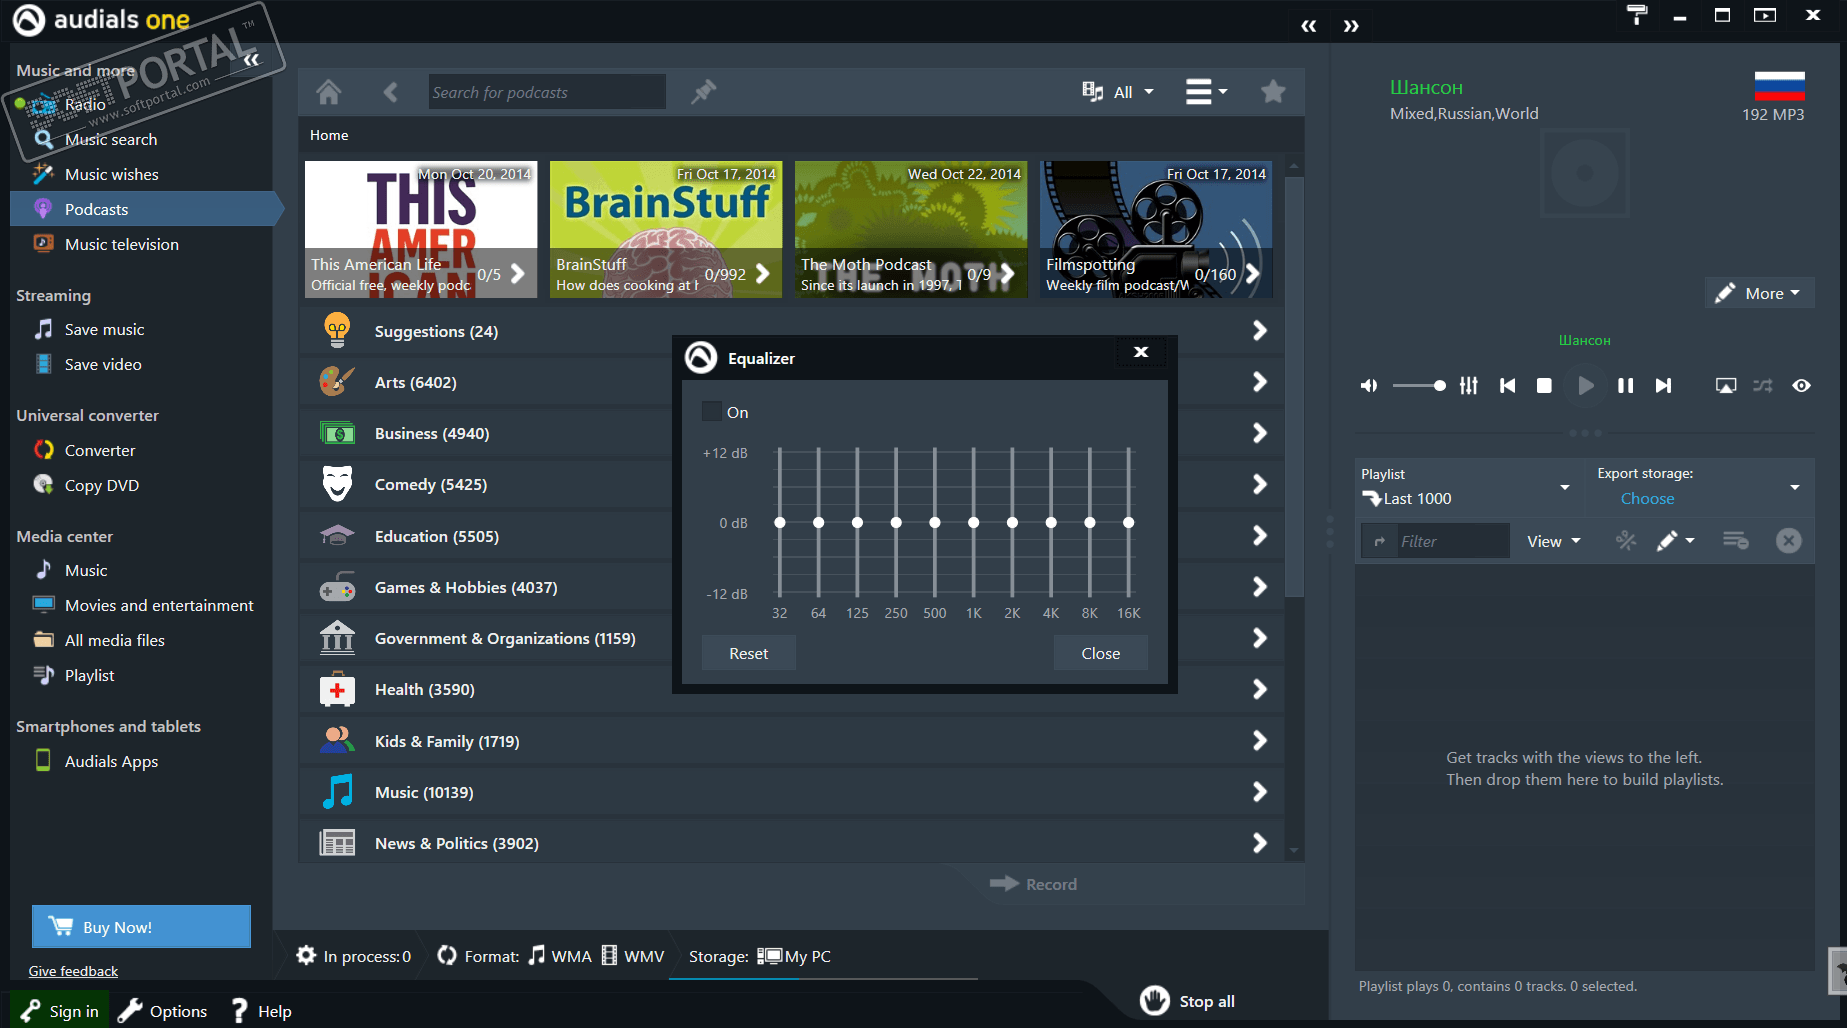Open favorites star in podcast toolbar
1847x1028 pixels.
tap(1273, 92)
